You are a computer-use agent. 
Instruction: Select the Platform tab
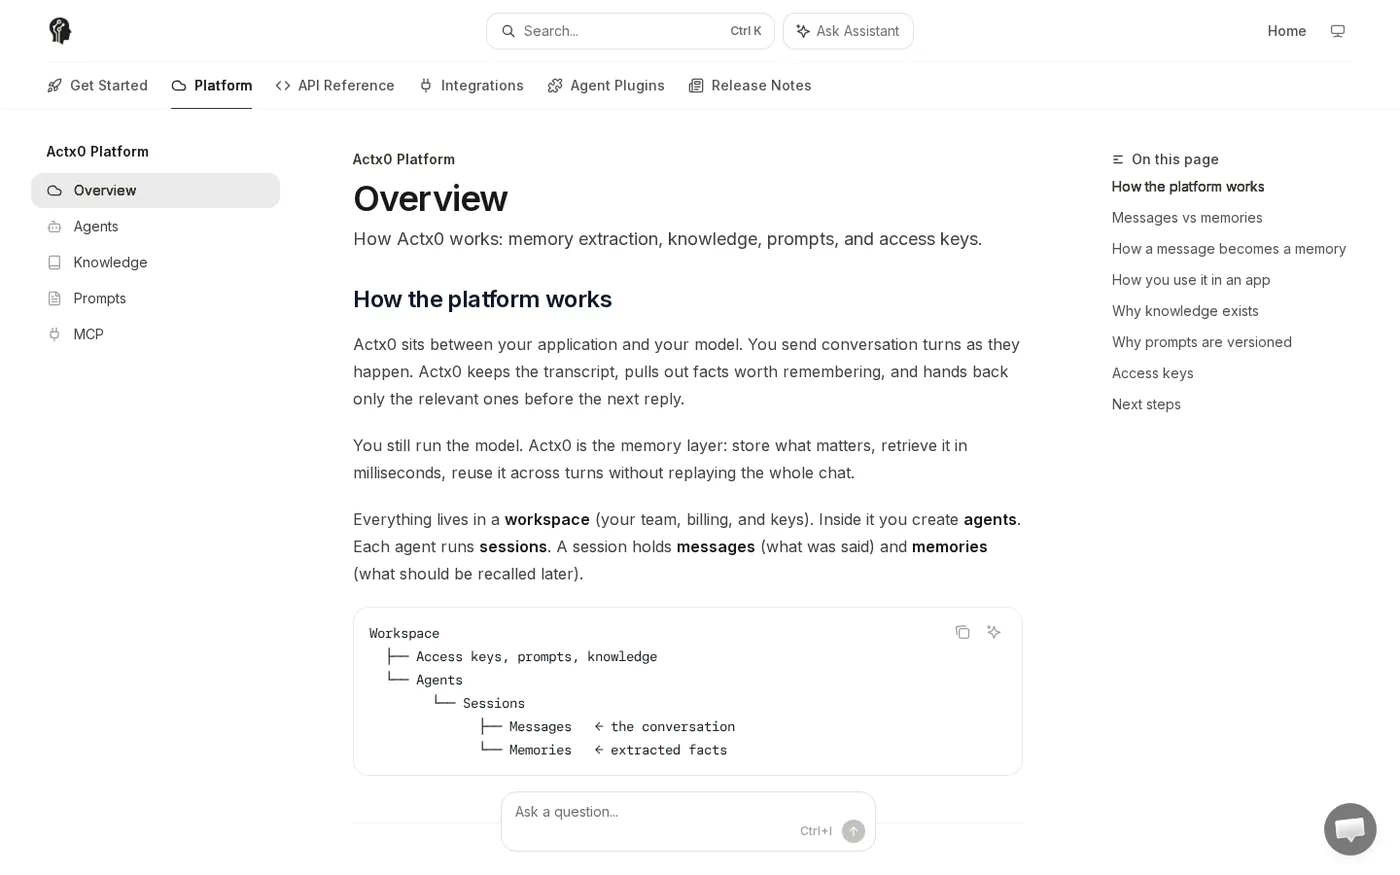click(x=211, y=86)
